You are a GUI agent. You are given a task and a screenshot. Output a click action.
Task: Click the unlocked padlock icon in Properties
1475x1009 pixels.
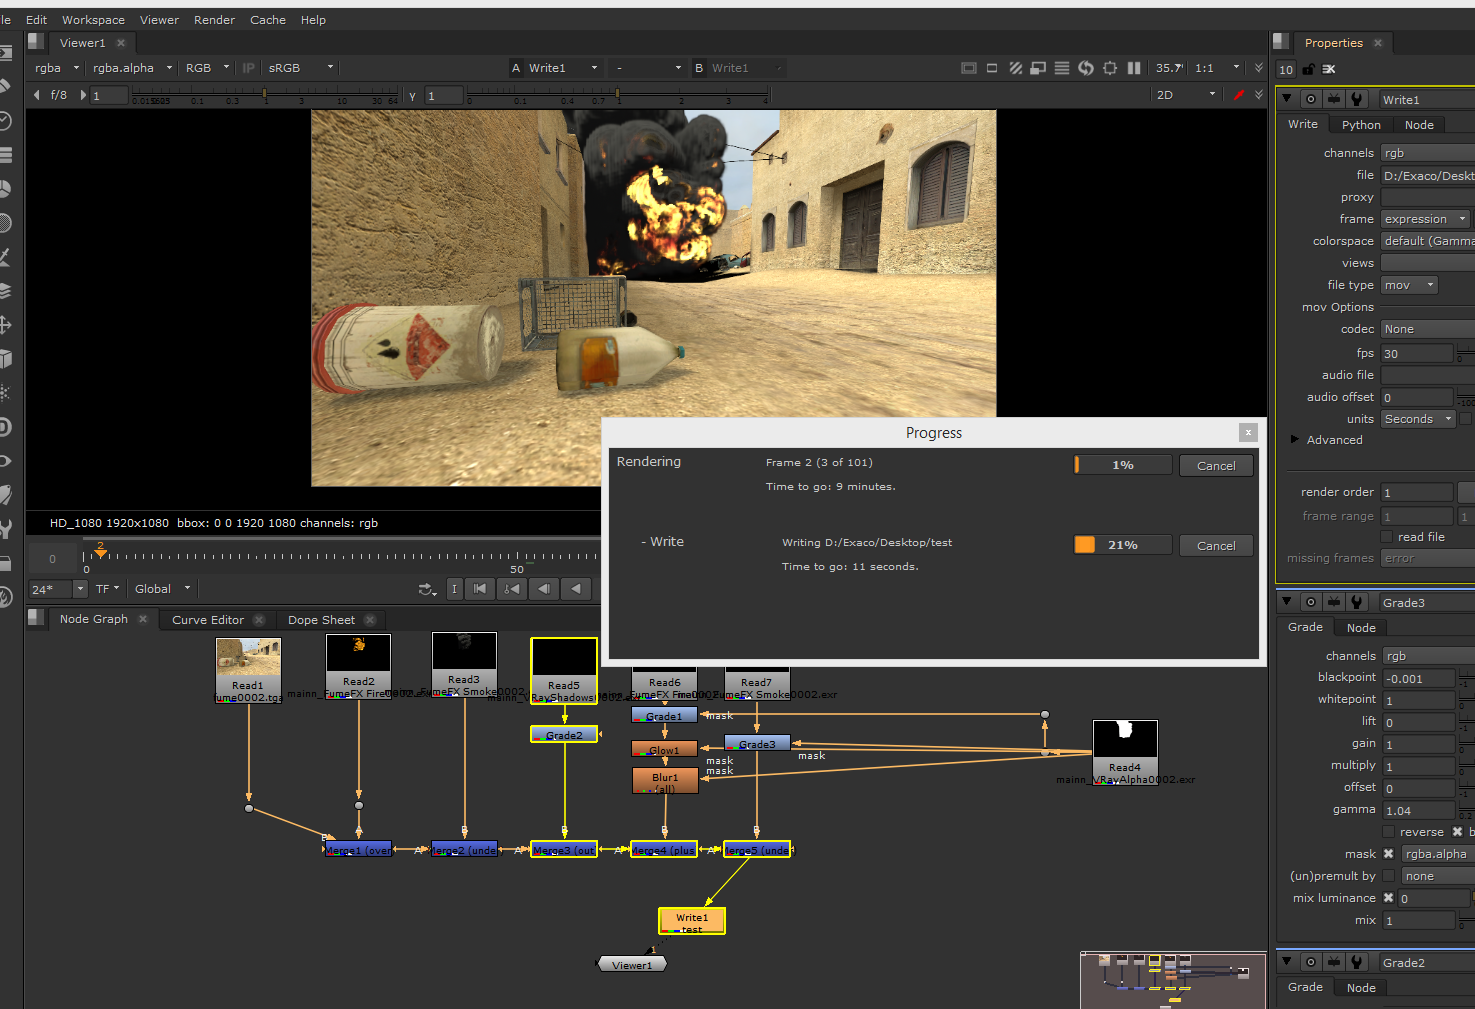tap(1309, 69)
